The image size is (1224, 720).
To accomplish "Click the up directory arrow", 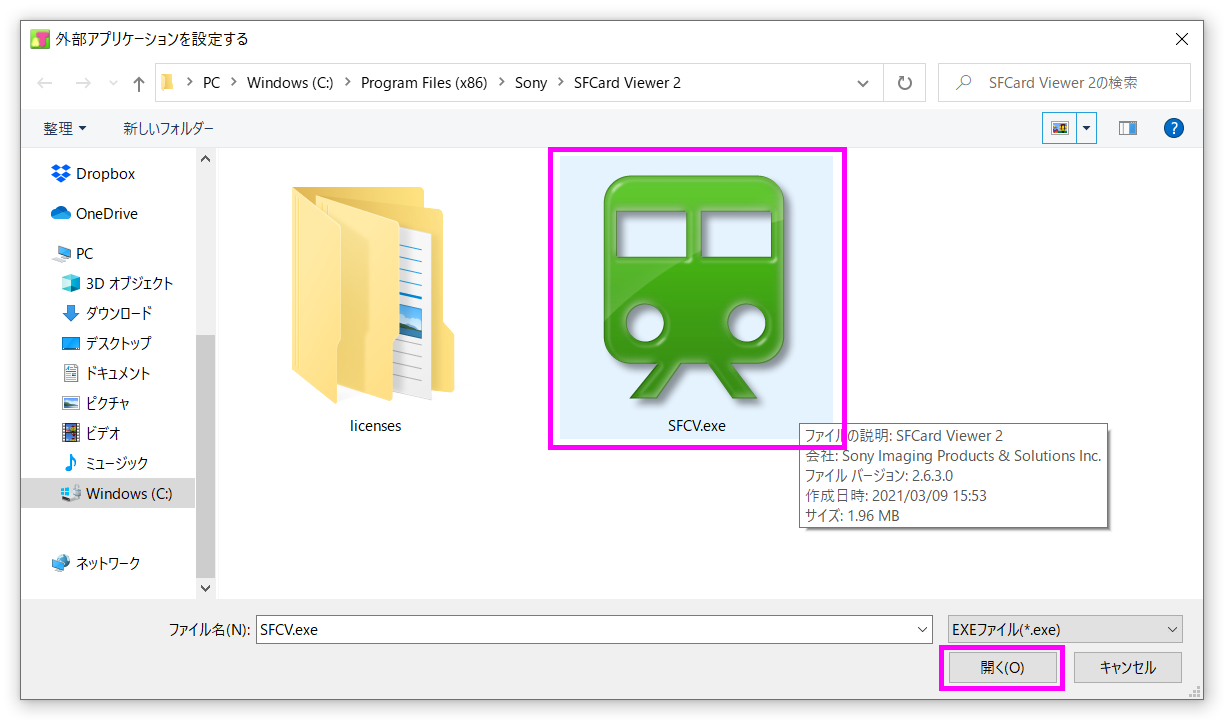I will [139, 83].
